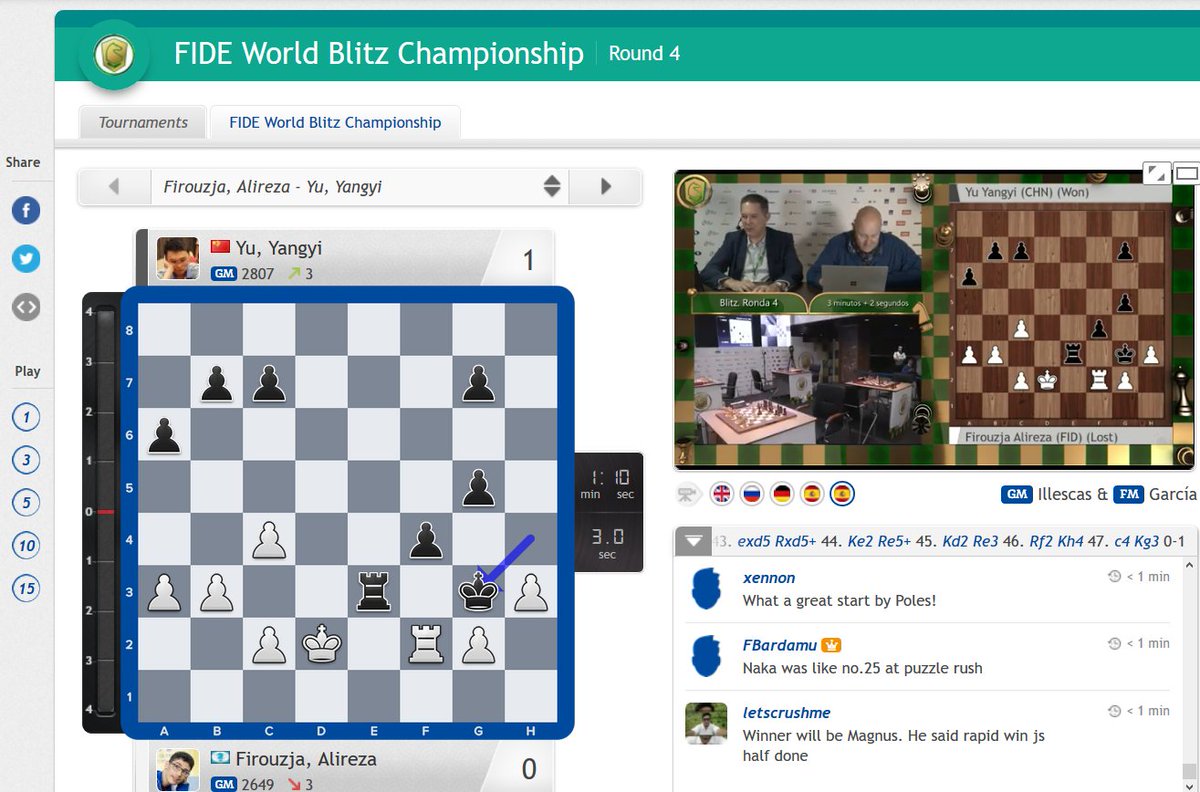Image resolution: width=1200 pixels, height=792 pixels.
Task: Click the video camera icon beside flags
Action: pos(689,495)
